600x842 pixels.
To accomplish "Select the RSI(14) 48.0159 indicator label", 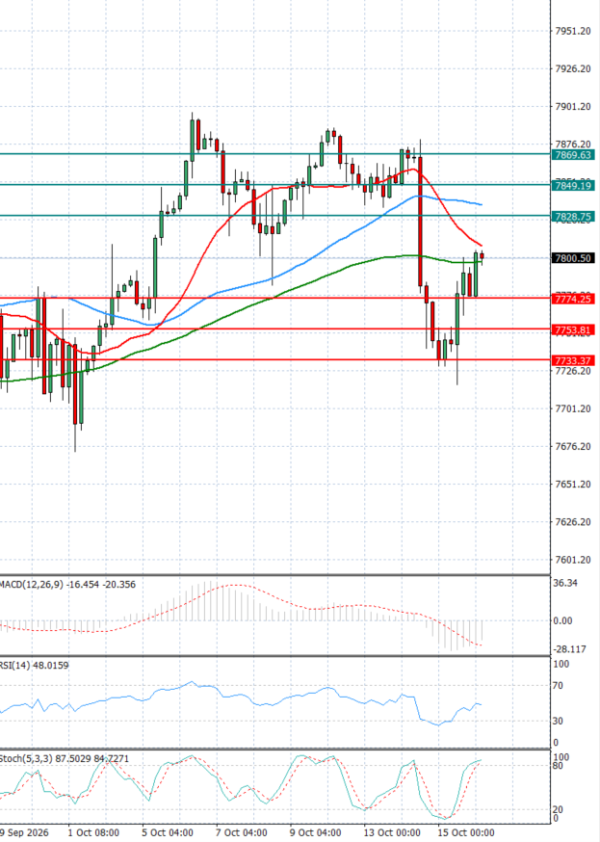I will click(34, 665).
